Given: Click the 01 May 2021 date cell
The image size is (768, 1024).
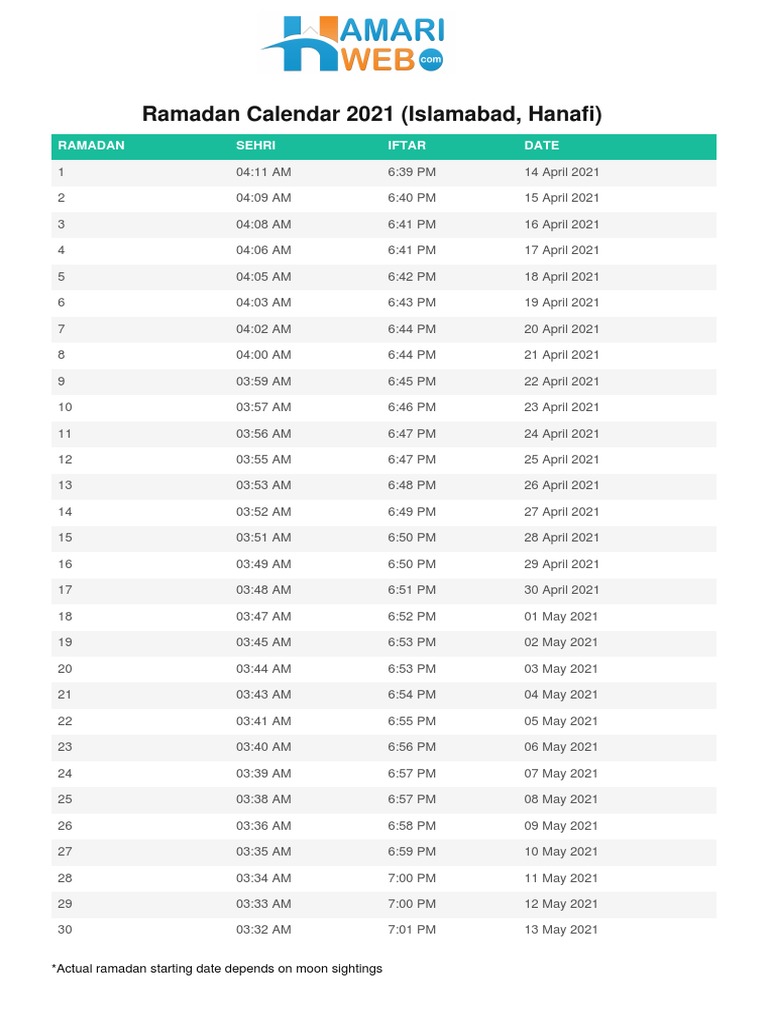Looking at the screenshot, I should (560, 617).
